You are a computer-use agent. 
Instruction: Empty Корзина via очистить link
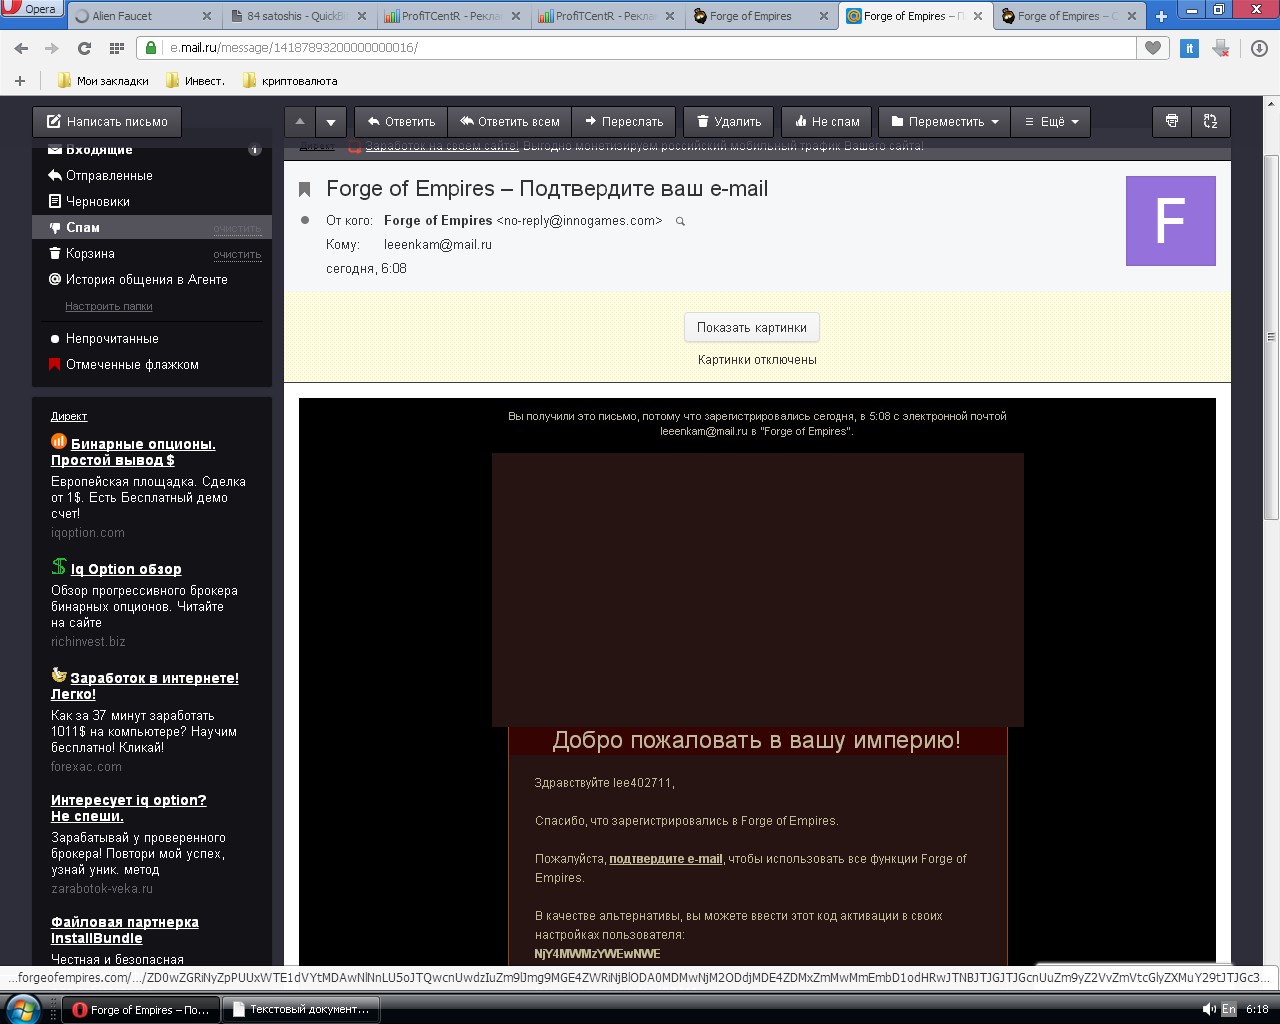pos(237,255)
